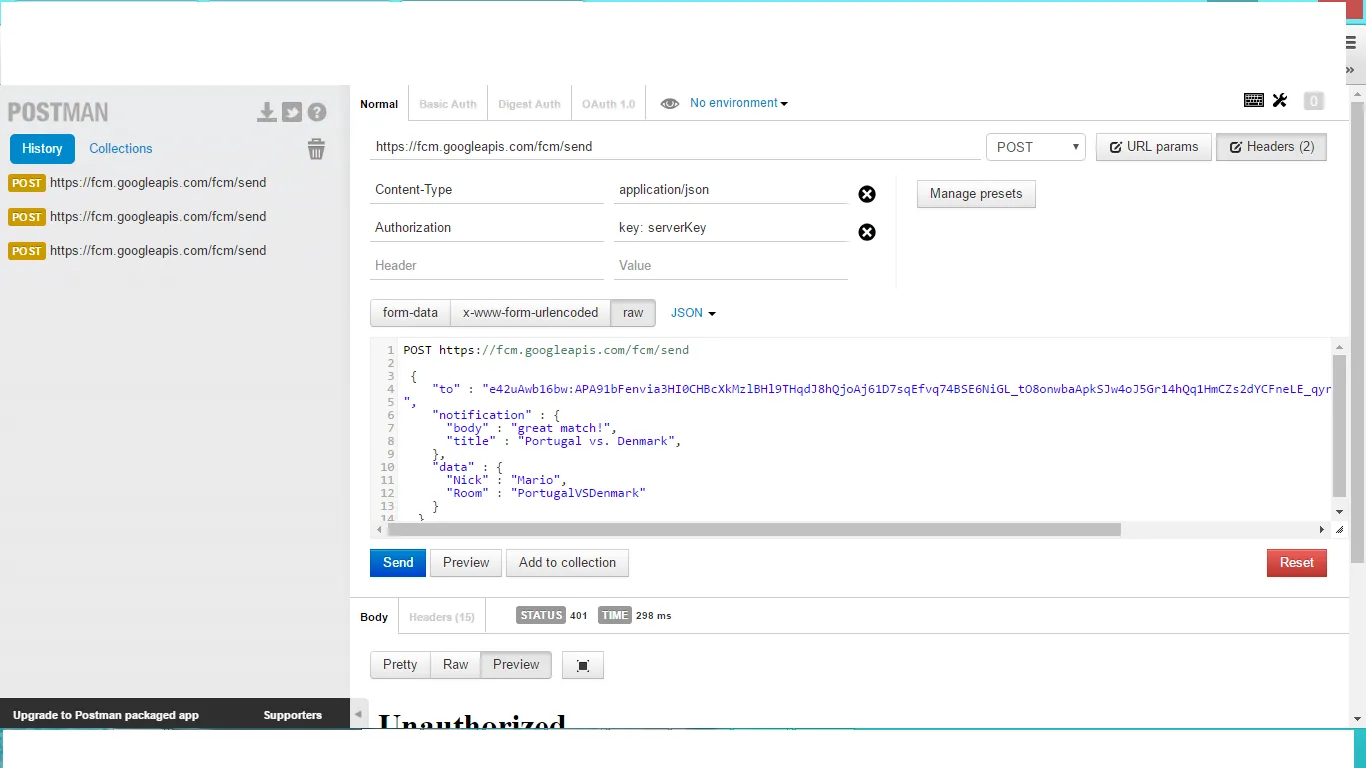Select the raw request body type

click(633, 313)
